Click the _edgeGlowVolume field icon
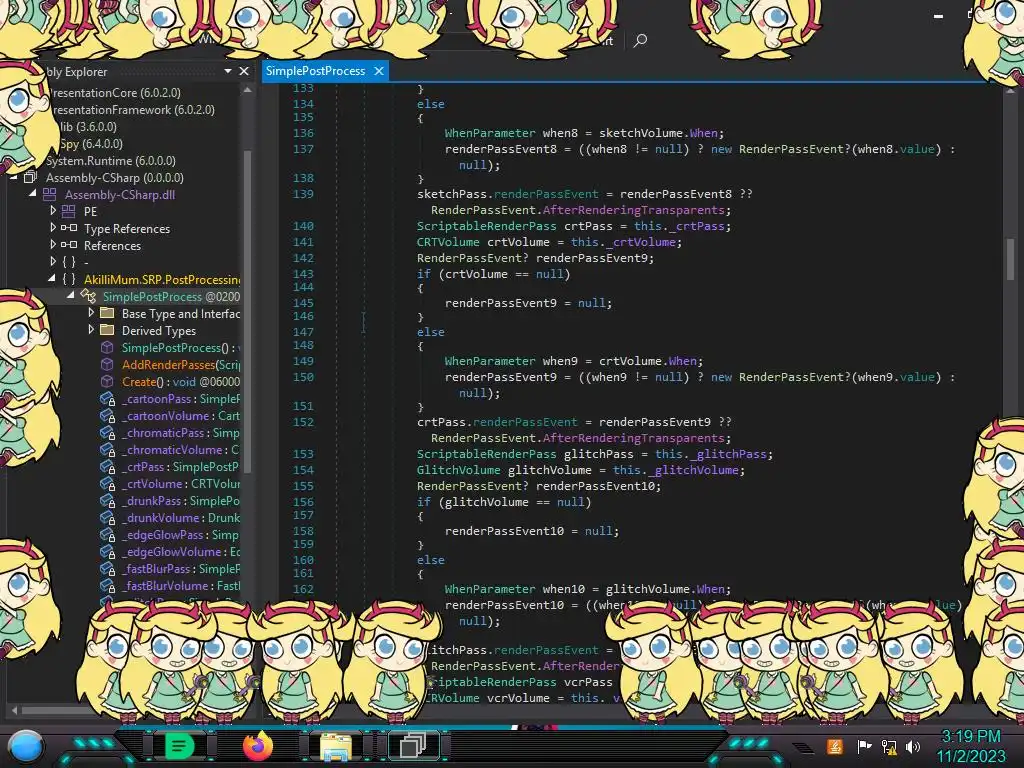This screenshot has width=1024, height=768. tap(108, 552)
